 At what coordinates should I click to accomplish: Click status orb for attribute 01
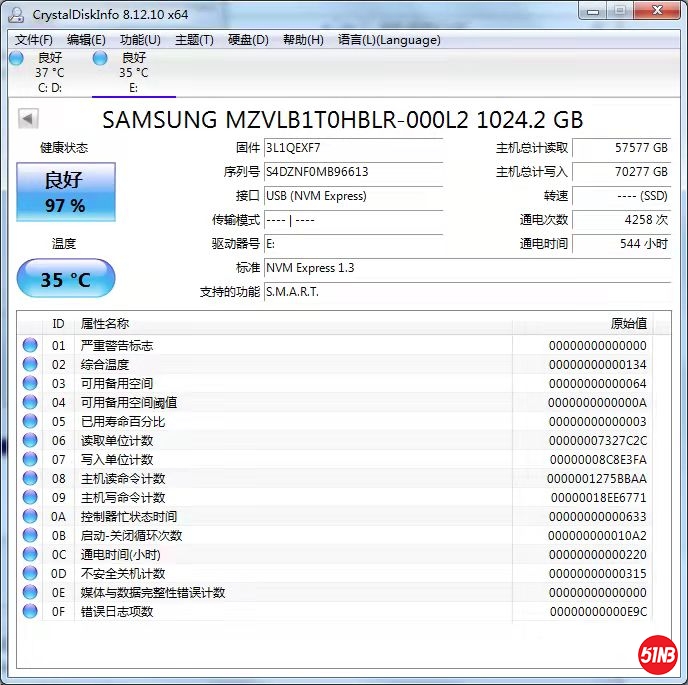pyautogui.click(x=30, y=345)
